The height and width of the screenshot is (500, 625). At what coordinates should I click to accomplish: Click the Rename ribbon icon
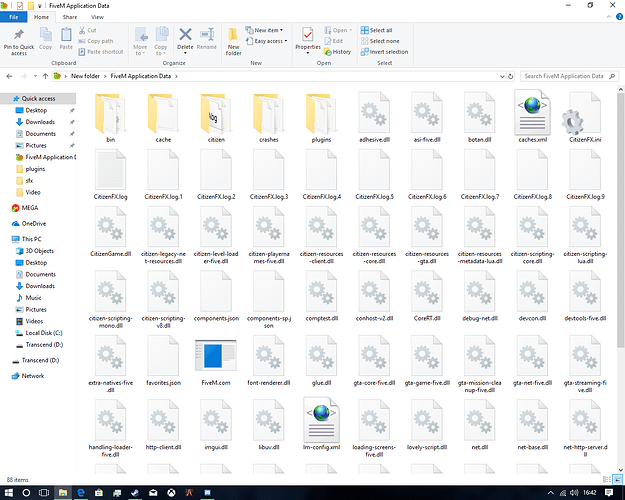click(x=207, y=39)
